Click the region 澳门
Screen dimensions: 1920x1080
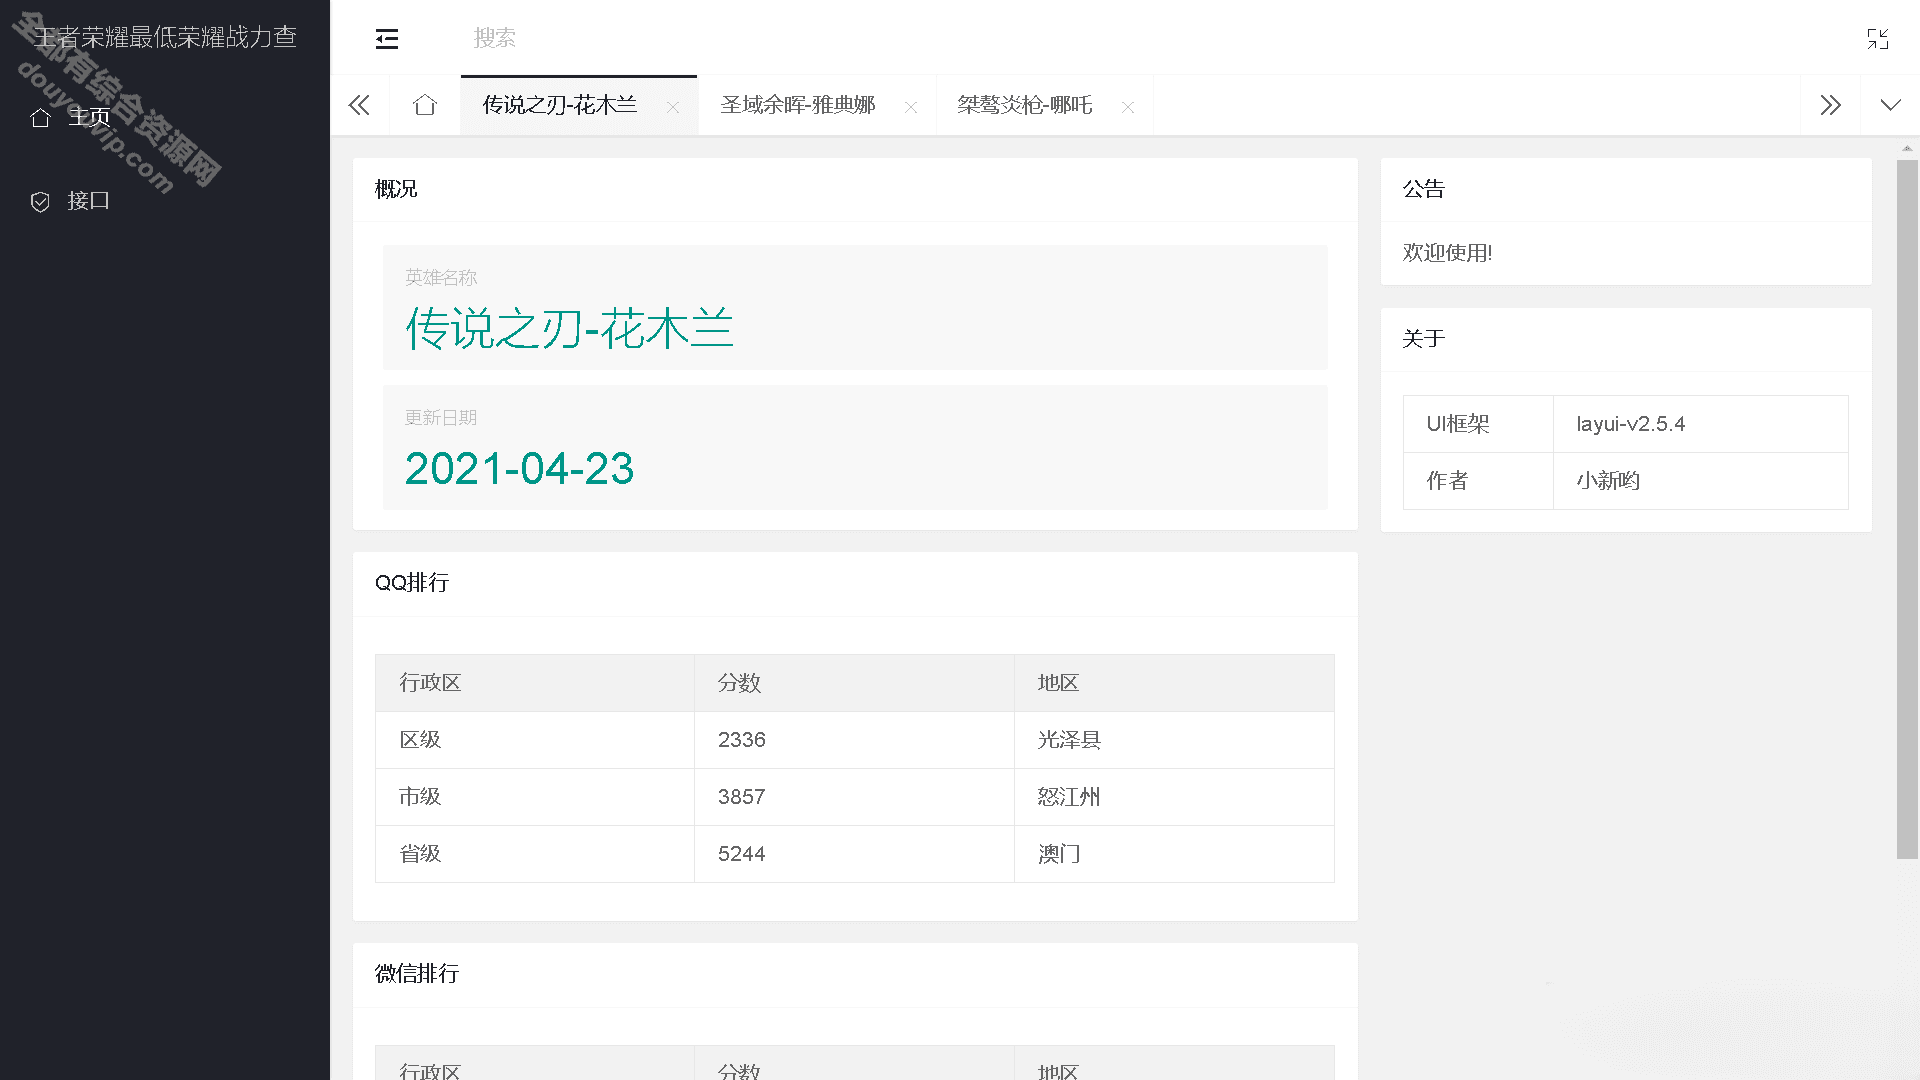tap(1059, 854)
